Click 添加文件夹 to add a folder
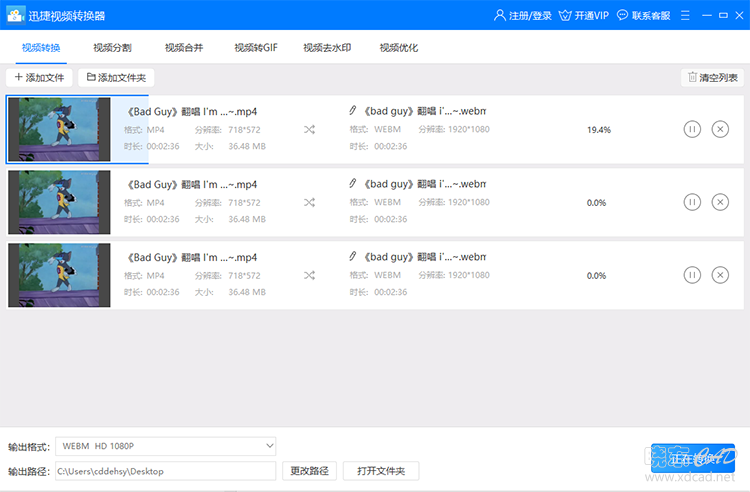 (x=116, y=77)
